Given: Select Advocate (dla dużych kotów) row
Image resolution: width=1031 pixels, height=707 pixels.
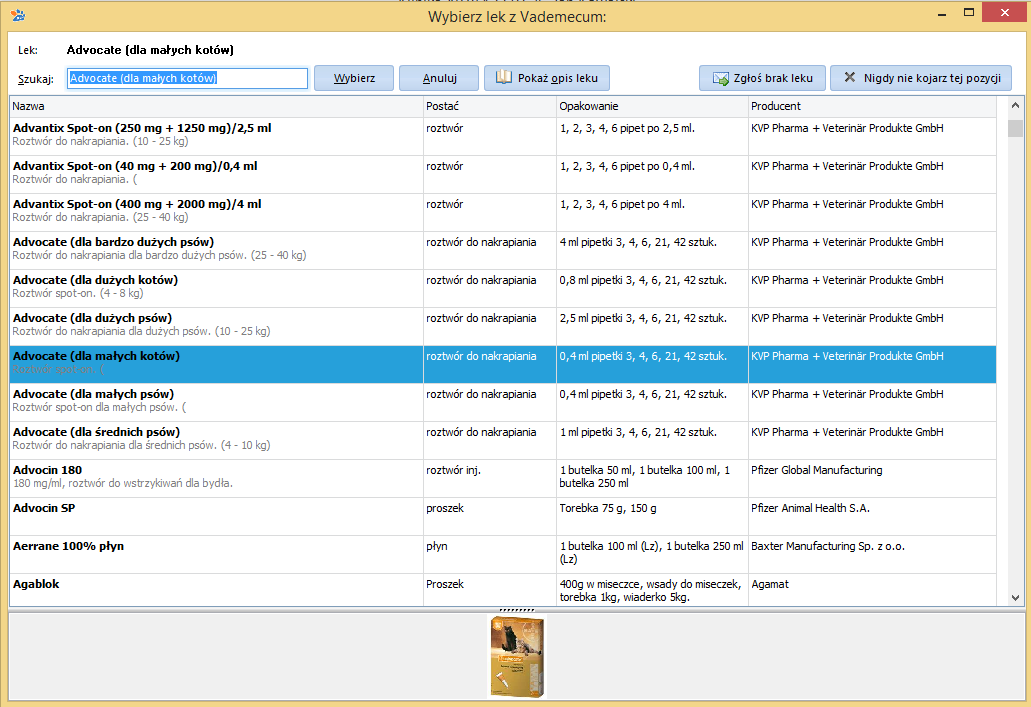Looking at the screenshot, I should click(503, 288).
